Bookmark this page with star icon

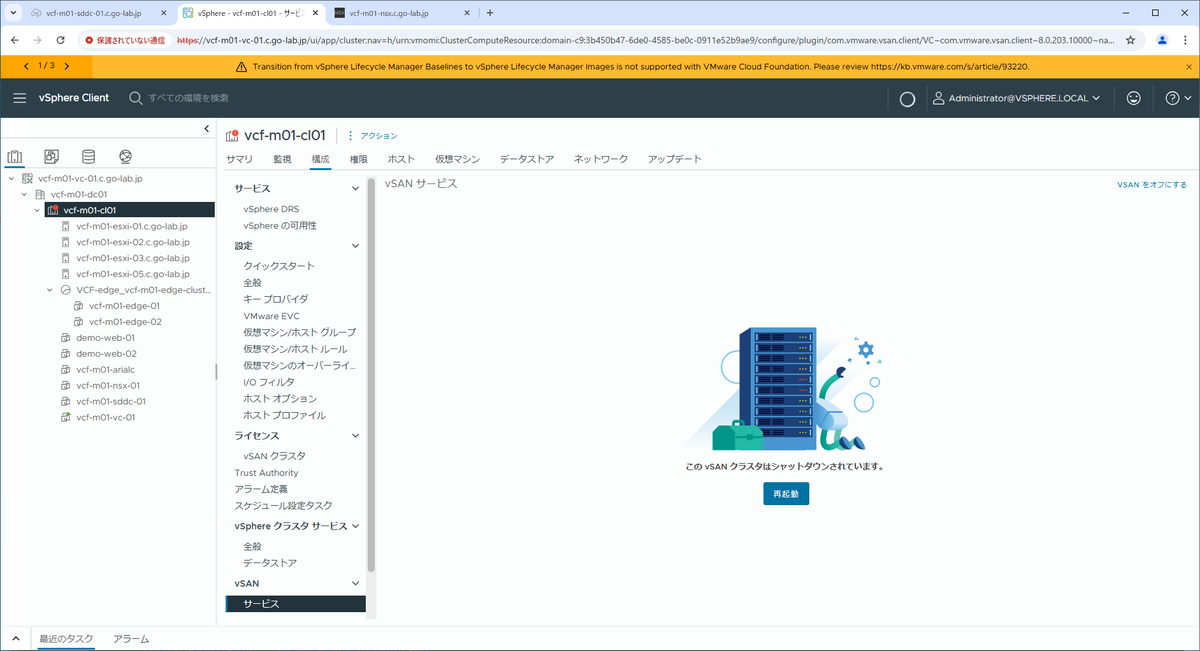1131,40
